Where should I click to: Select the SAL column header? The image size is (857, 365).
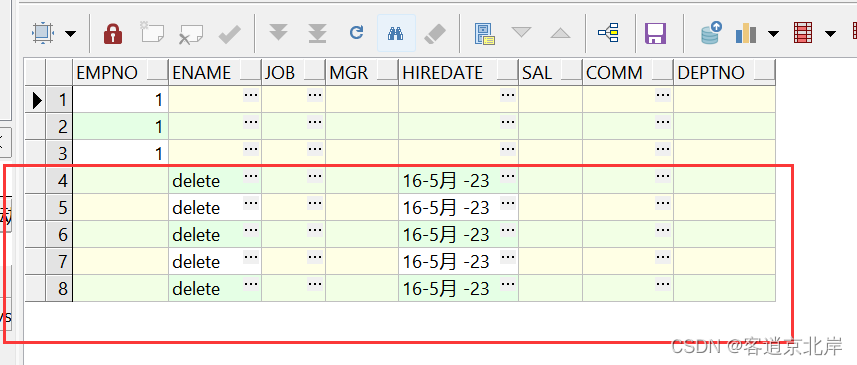pyautogui.click(x=550, y=72)
